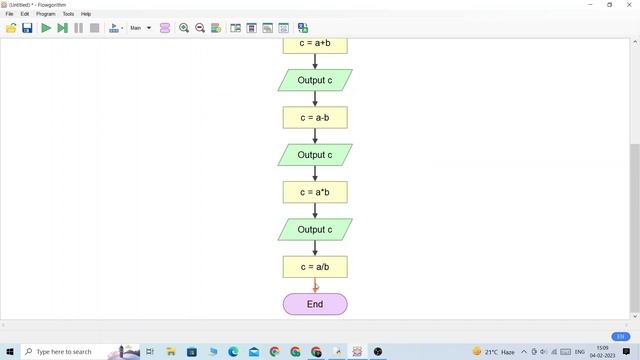Open the Edit menu
Image resolution: width=640 pixels, height=360 pixels.
[25, 14]
